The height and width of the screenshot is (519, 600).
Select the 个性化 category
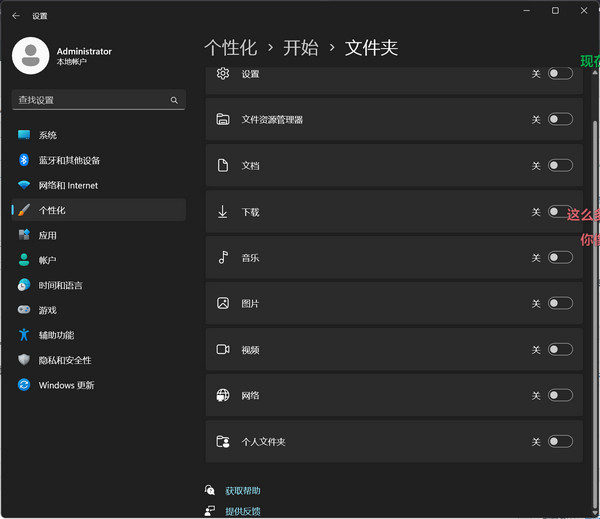point(99,210)
